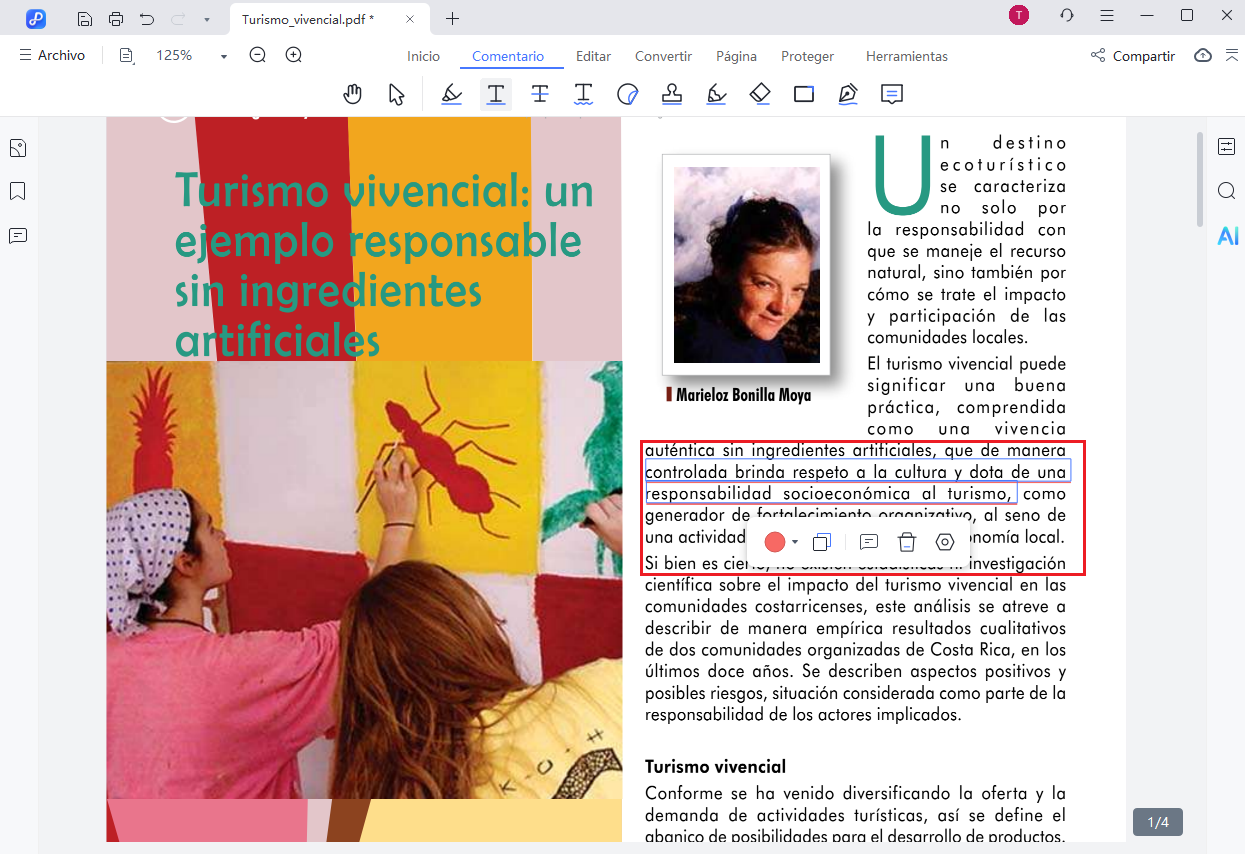1245x854 pixels.
Task: Open the Archivo menu
Action: (52, 55)
